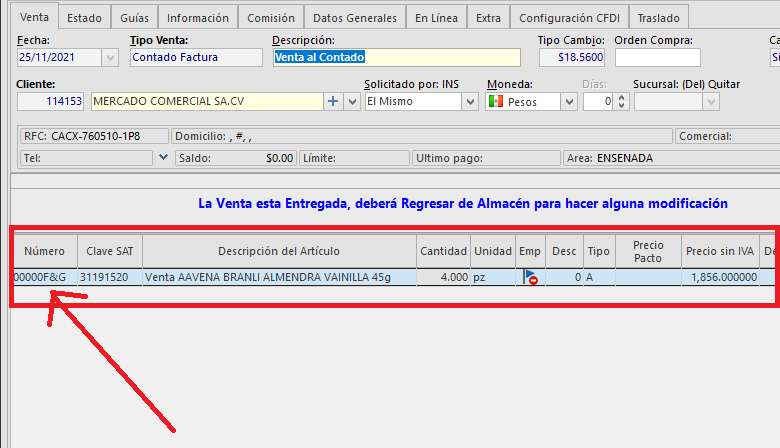780x448 pixels.
Task: Click the flag icon in Emp column
Action: tap(530, 277)
